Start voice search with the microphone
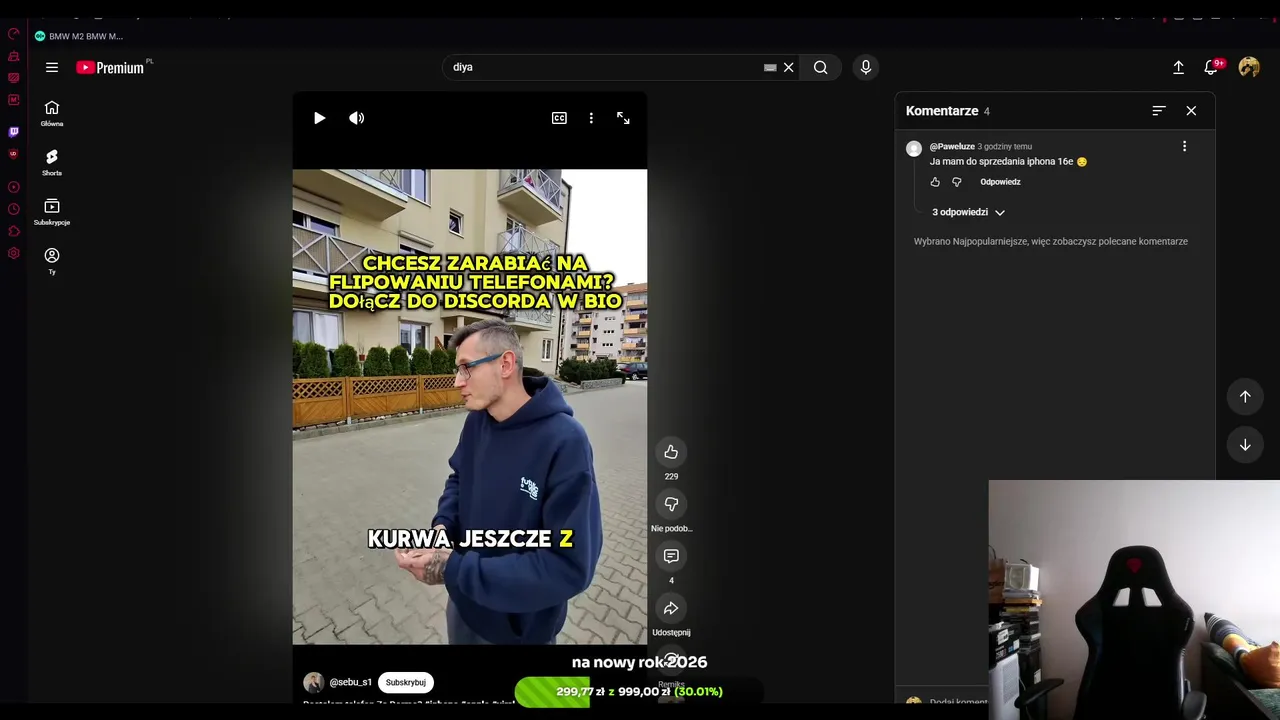 click(866, 67)
